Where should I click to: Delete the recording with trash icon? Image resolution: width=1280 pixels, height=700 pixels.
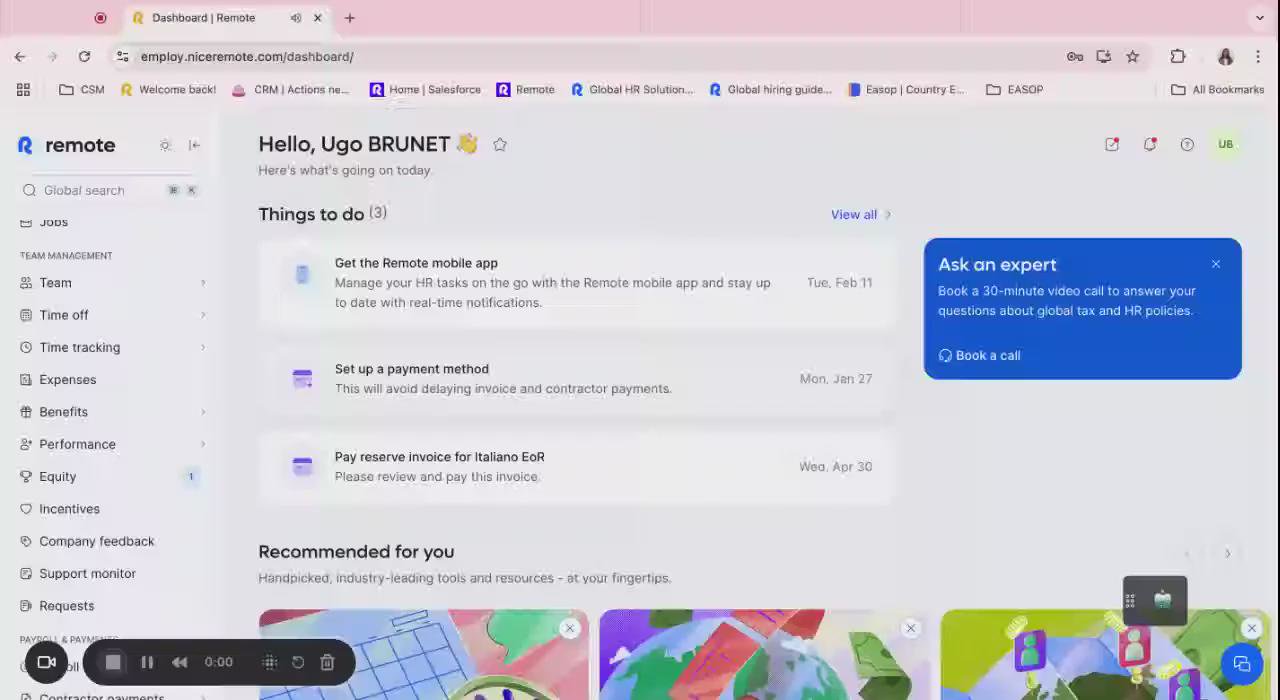(x=327, y=662)
